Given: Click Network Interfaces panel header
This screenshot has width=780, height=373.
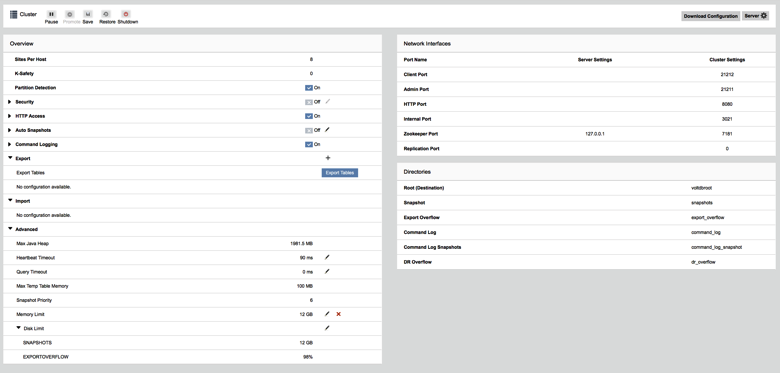Looking at the screenshot, I should click(x=586, y=44).
